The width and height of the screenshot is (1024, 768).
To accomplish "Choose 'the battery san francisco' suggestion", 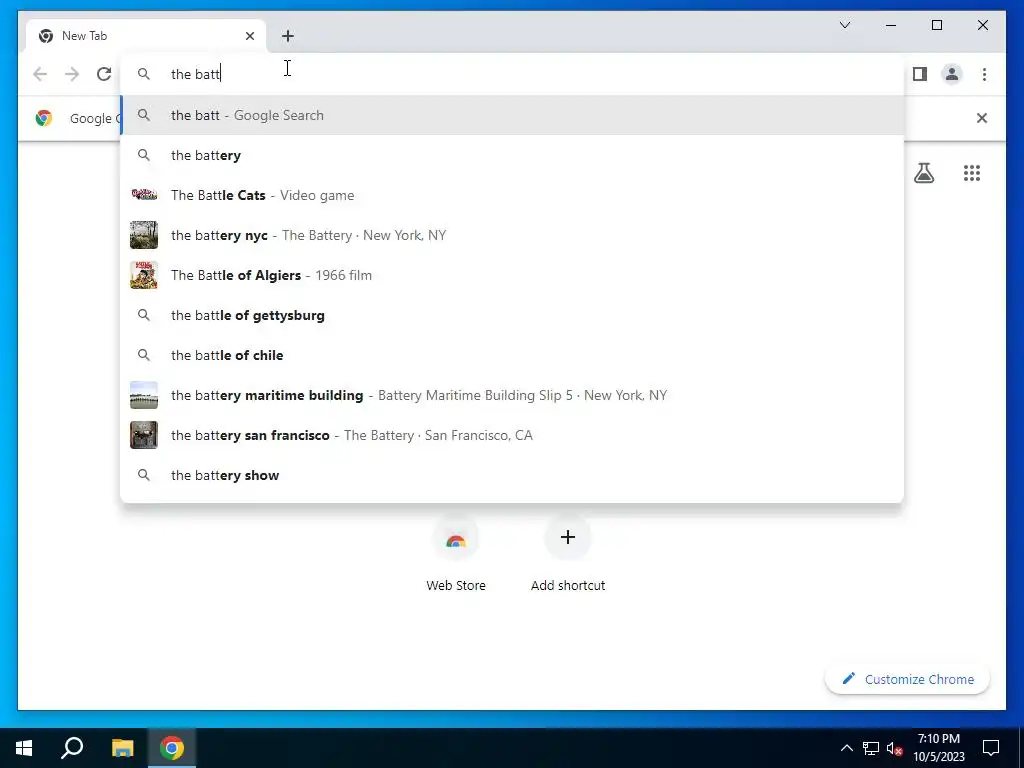I will click(x=512, y=435).
